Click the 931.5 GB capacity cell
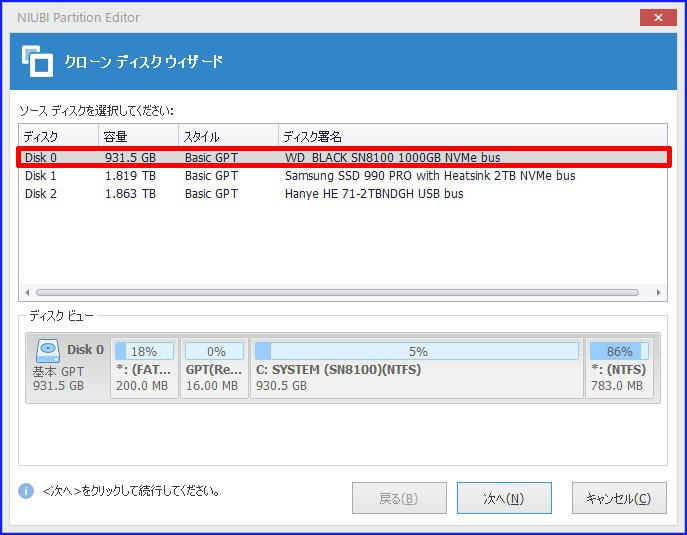Viewport: 687px width, 535px height. coord(131,157)
